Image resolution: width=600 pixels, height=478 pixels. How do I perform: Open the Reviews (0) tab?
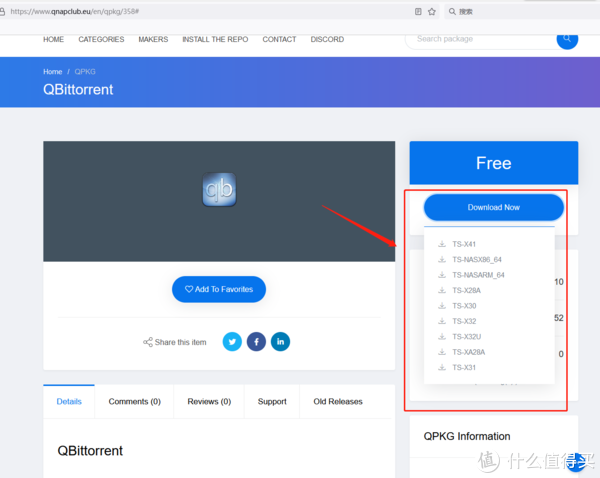coord(209,401)
